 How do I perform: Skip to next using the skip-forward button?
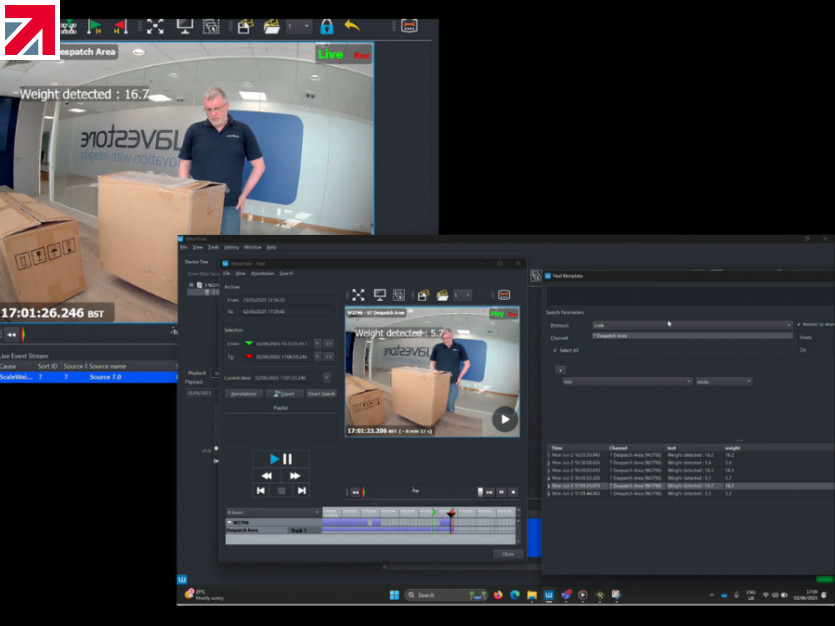(x=301, y=490)
